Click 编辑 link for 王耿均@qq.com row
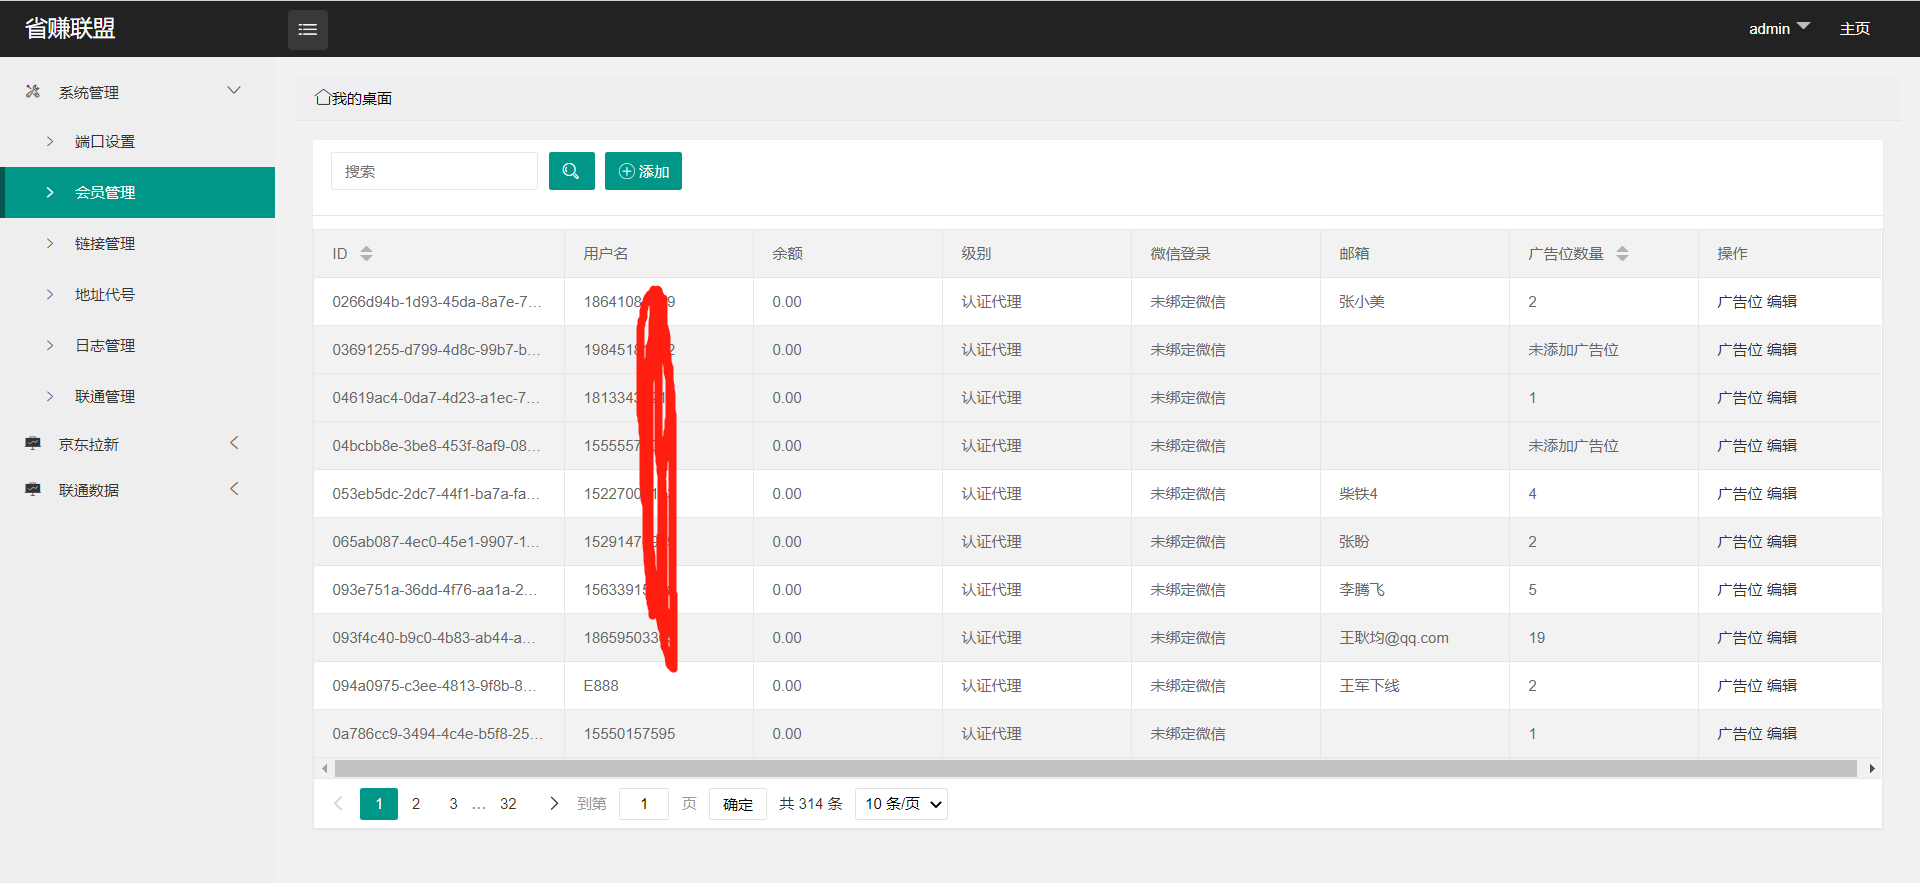Screen dimensions: 1920x883 pyautogui.click(x=1782, y=638)
